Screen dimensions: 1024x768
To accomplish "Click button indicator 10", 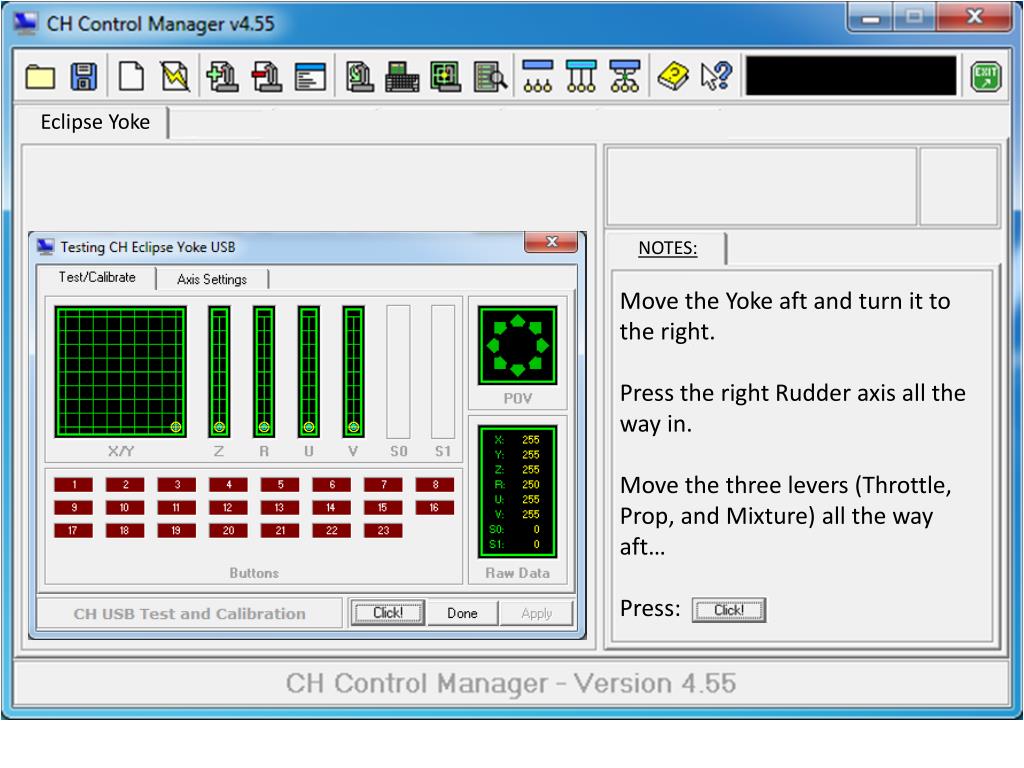I will pyautogui.click(x=125, y=507).
